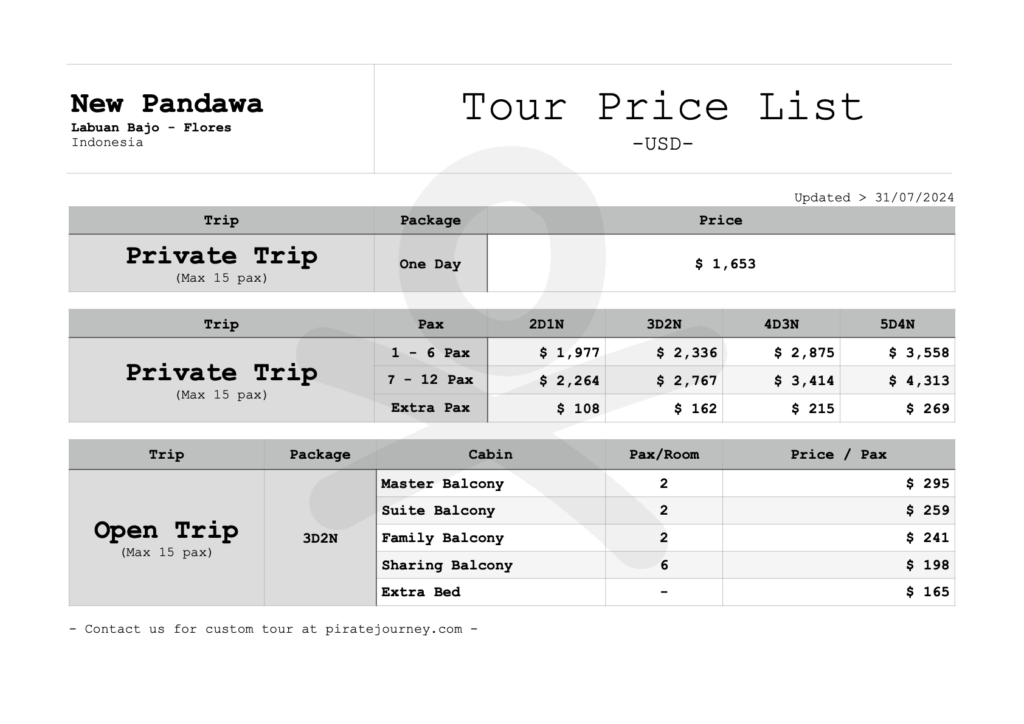Select the 2D1N column header
The width and height of the screenshot is (1024, 724).
tap(546, 324)
